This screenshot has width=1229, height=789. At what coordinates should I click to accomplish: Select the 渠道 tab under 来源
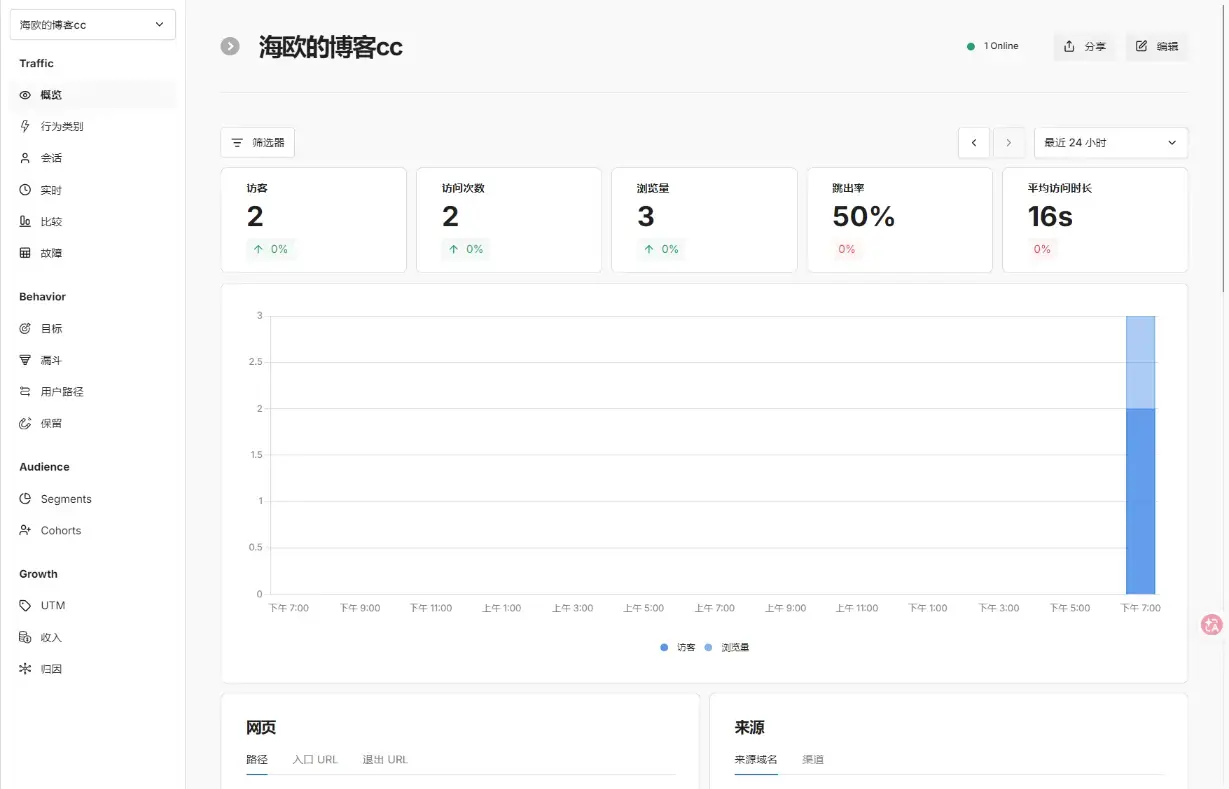click(x=813, y=760)
